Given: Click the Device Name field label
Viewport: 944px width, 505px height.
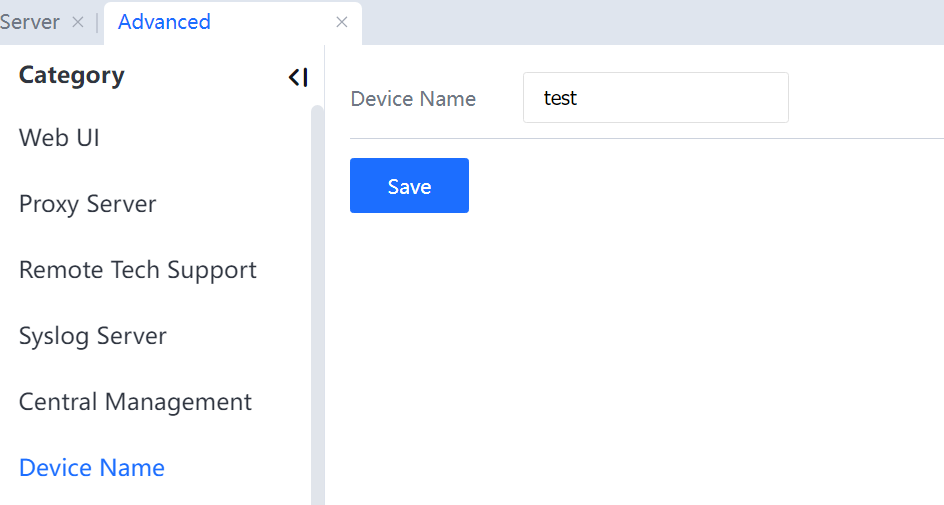Looking at the screenshot, I should pos(413,99).
